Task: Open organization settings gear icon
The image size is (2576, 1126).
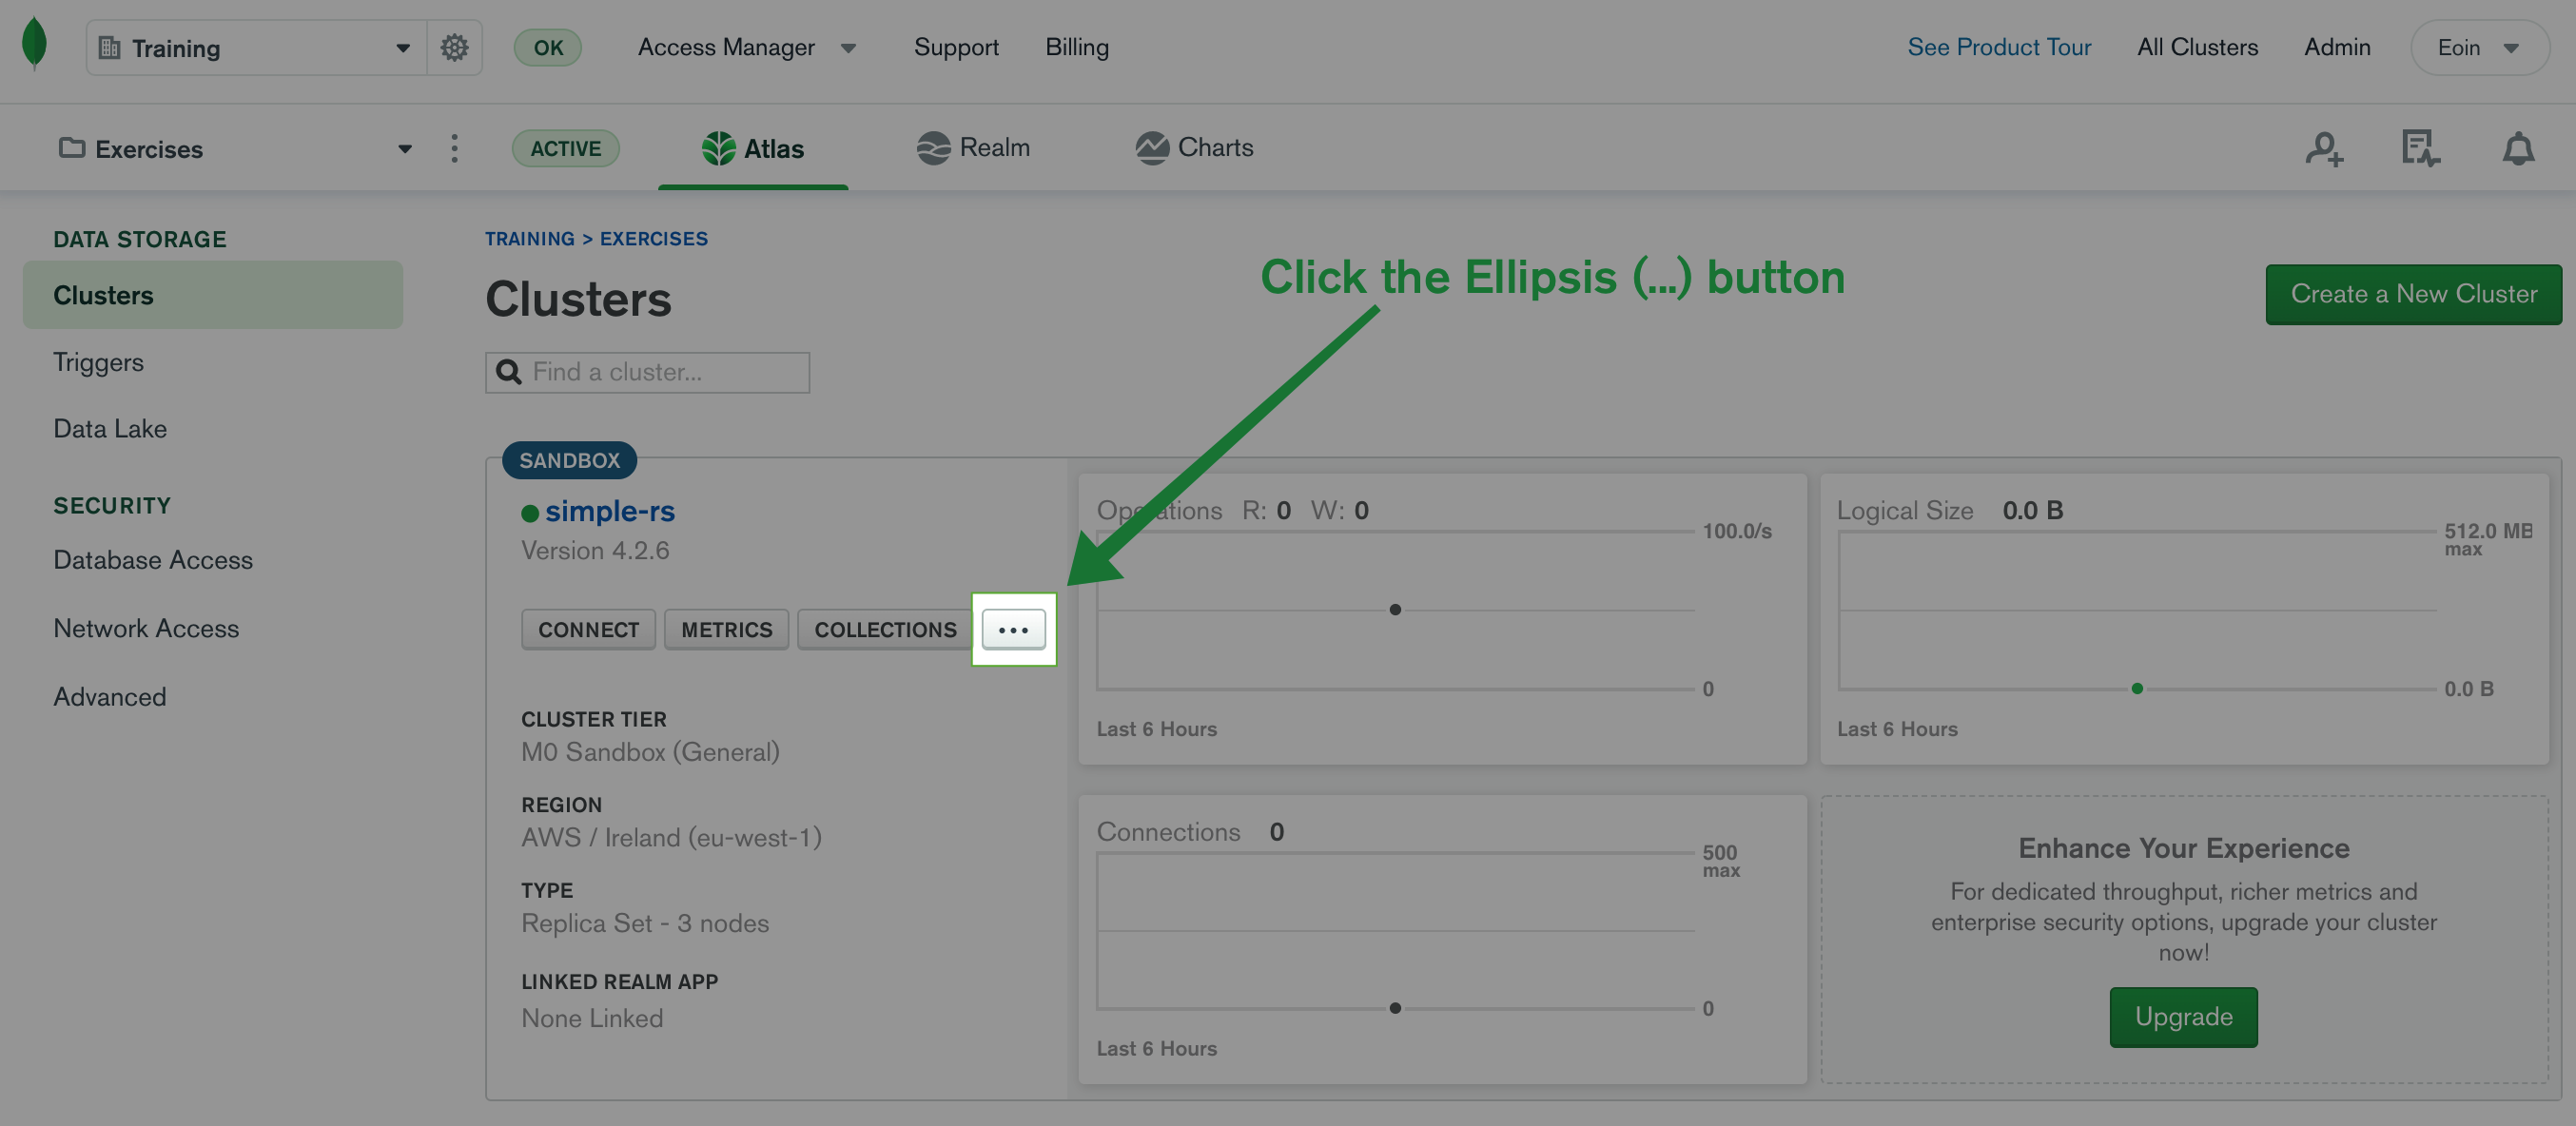Action: coord(455,47)
